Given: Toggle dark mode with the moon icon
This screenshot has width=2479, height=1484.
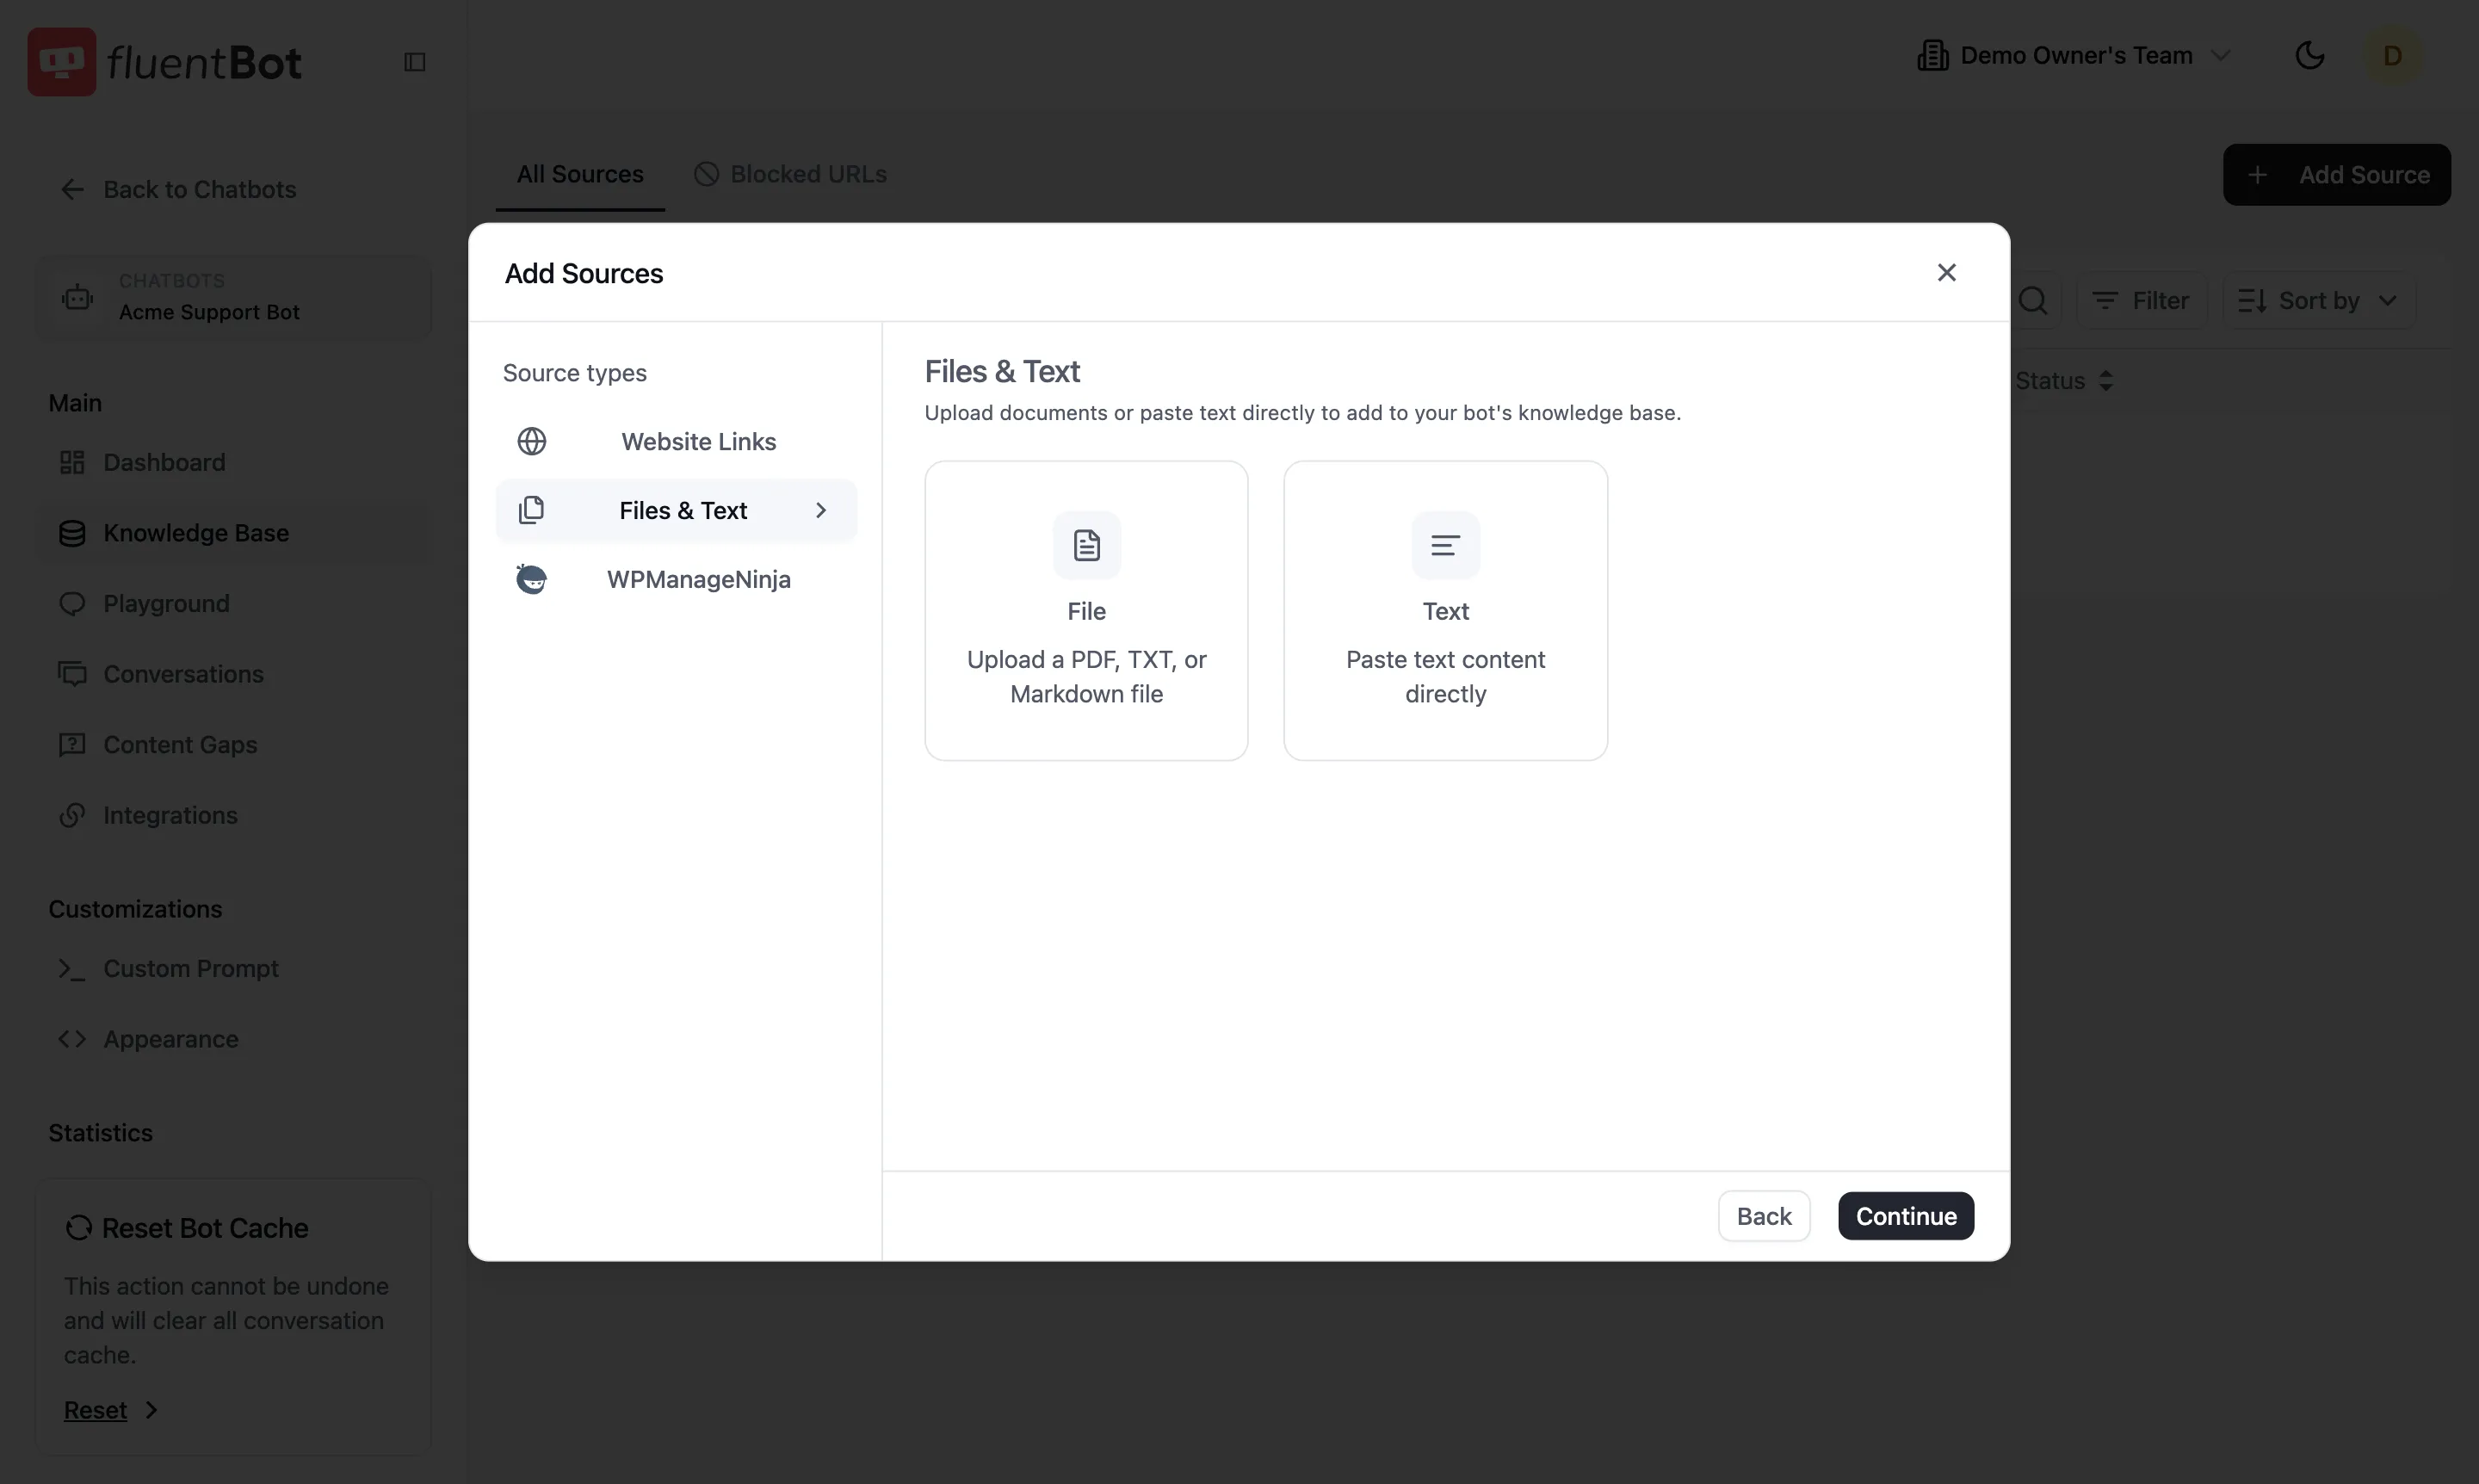Looking at the screenshot, I should (x=2309, y=55).
